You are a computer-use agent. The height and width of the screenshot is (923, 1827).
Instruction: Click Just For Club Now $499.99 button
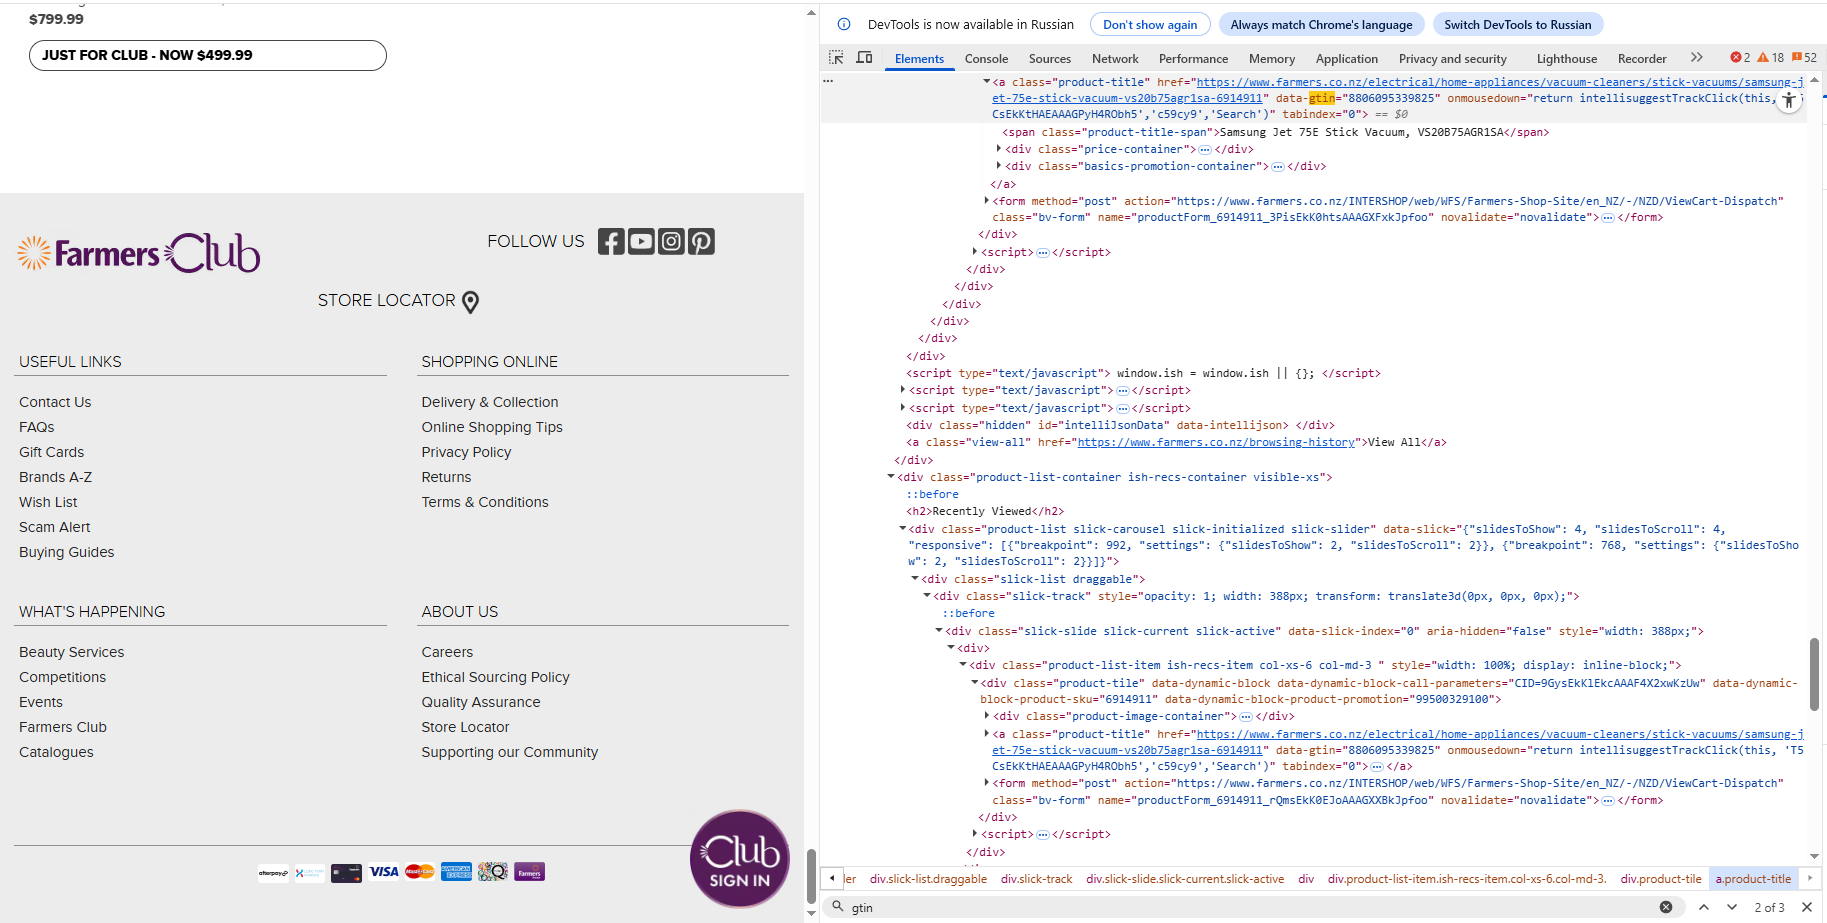click(208, 55)
